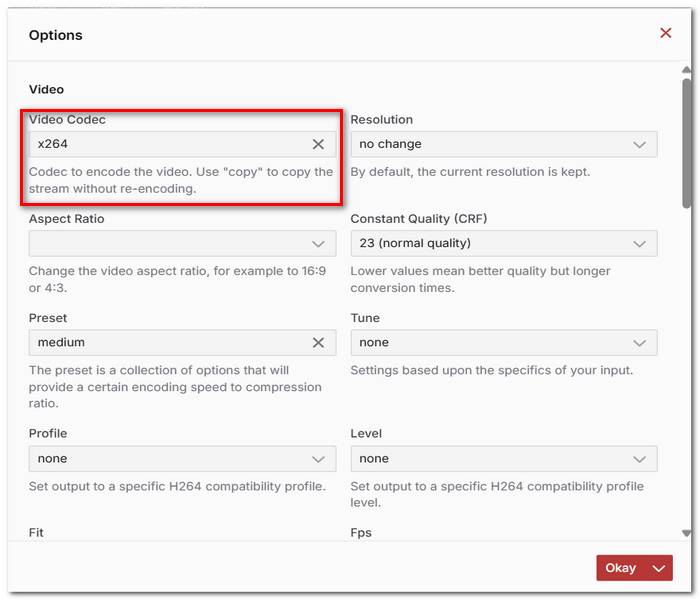The image size is (700, 600).
Task: Click 'Codec to encode the video' description
Action: pyautogui.click(x=181, y=180)
